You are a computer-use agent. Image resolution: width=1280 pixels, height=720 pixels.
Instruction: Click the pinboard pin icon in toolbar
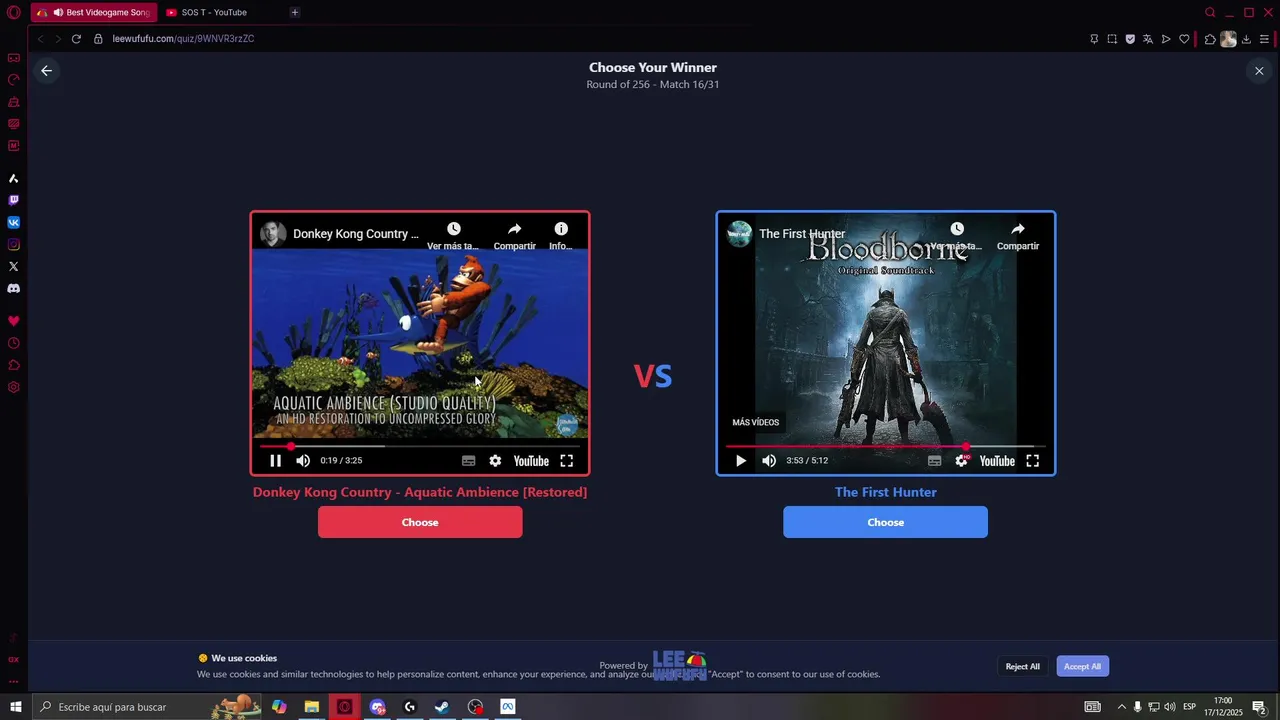tap(1094, 39)
